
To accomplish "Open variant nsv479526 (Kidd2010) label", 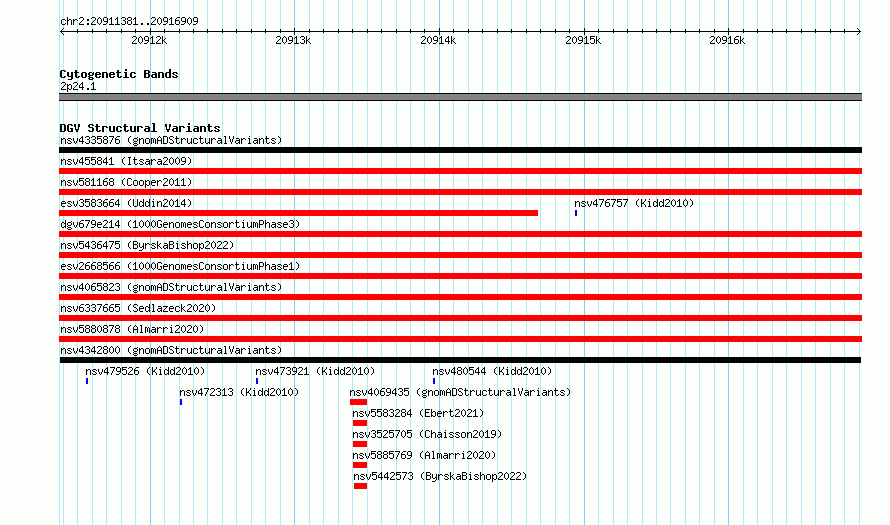I will tap(145, 371).
